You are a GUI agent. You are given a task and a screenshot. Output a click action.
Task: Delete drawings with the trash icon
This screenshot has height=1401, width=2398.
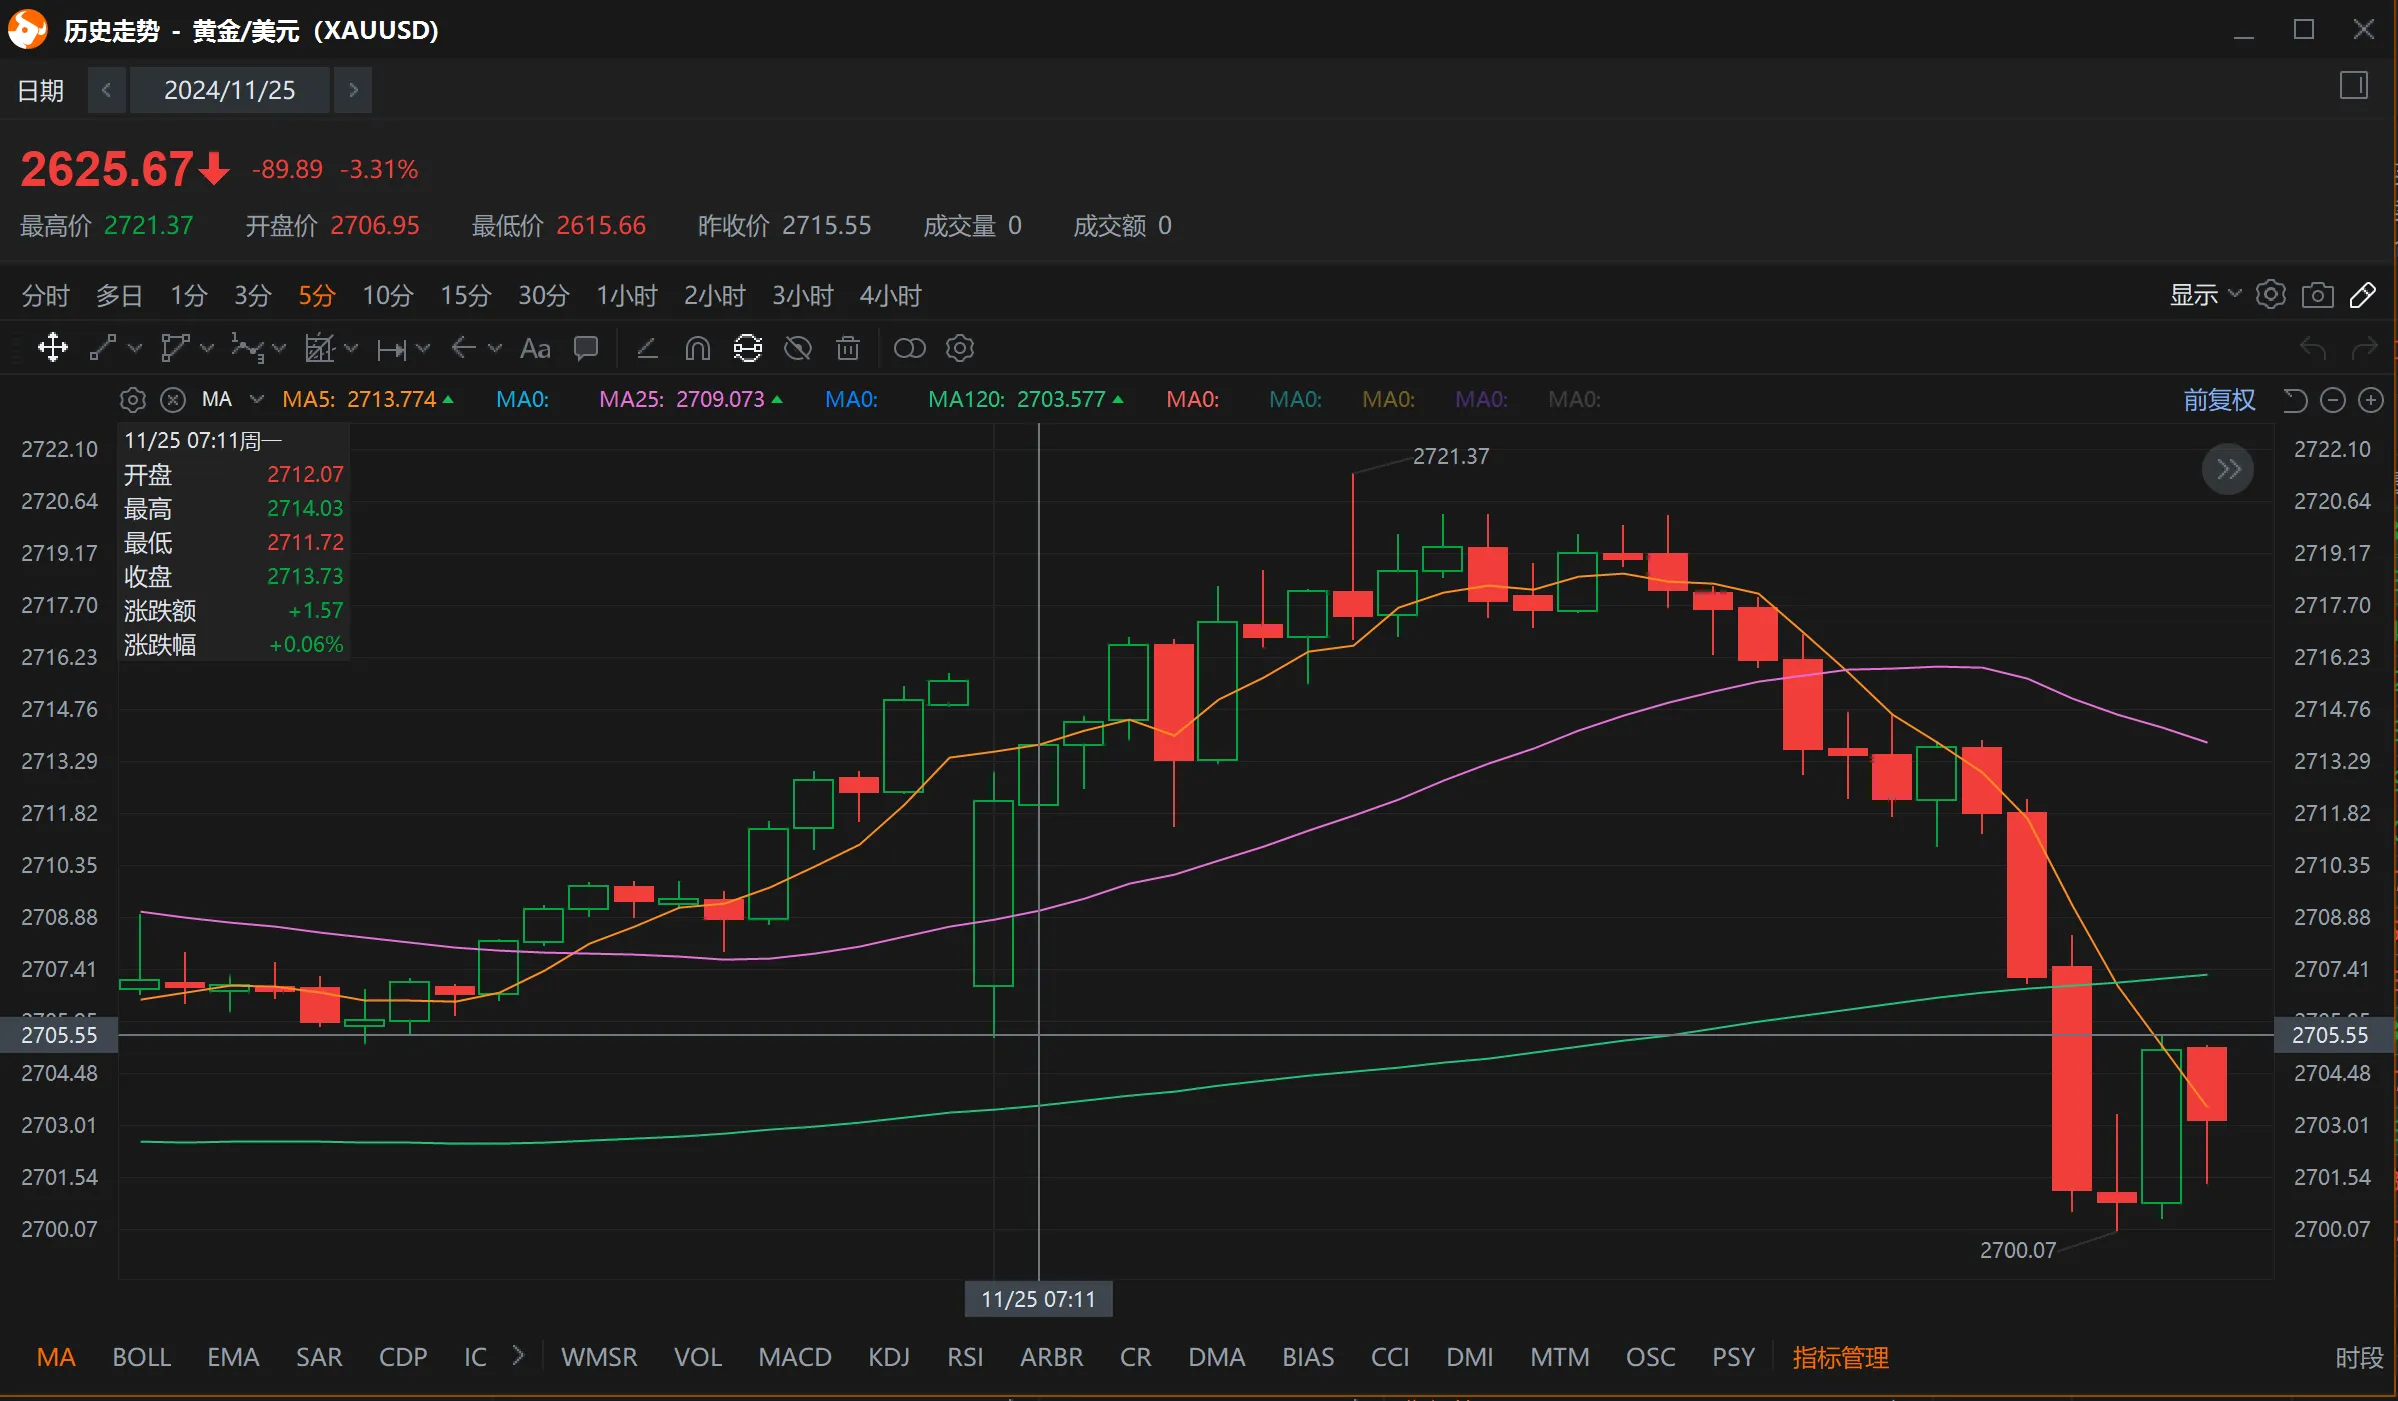click(848, 348)
